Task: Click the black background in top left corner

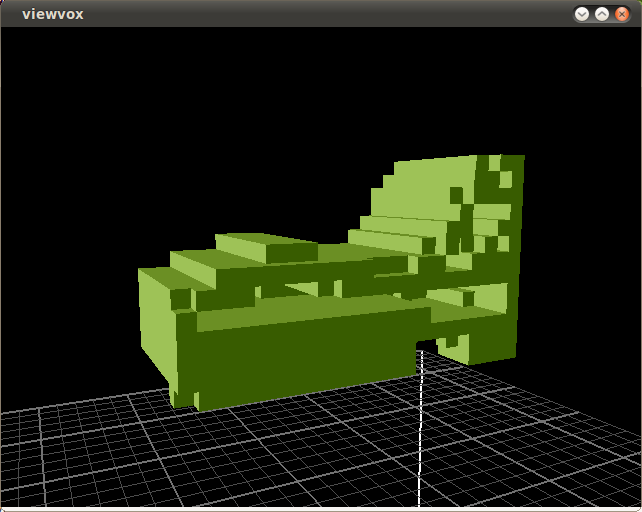Action: click(40, 60)
